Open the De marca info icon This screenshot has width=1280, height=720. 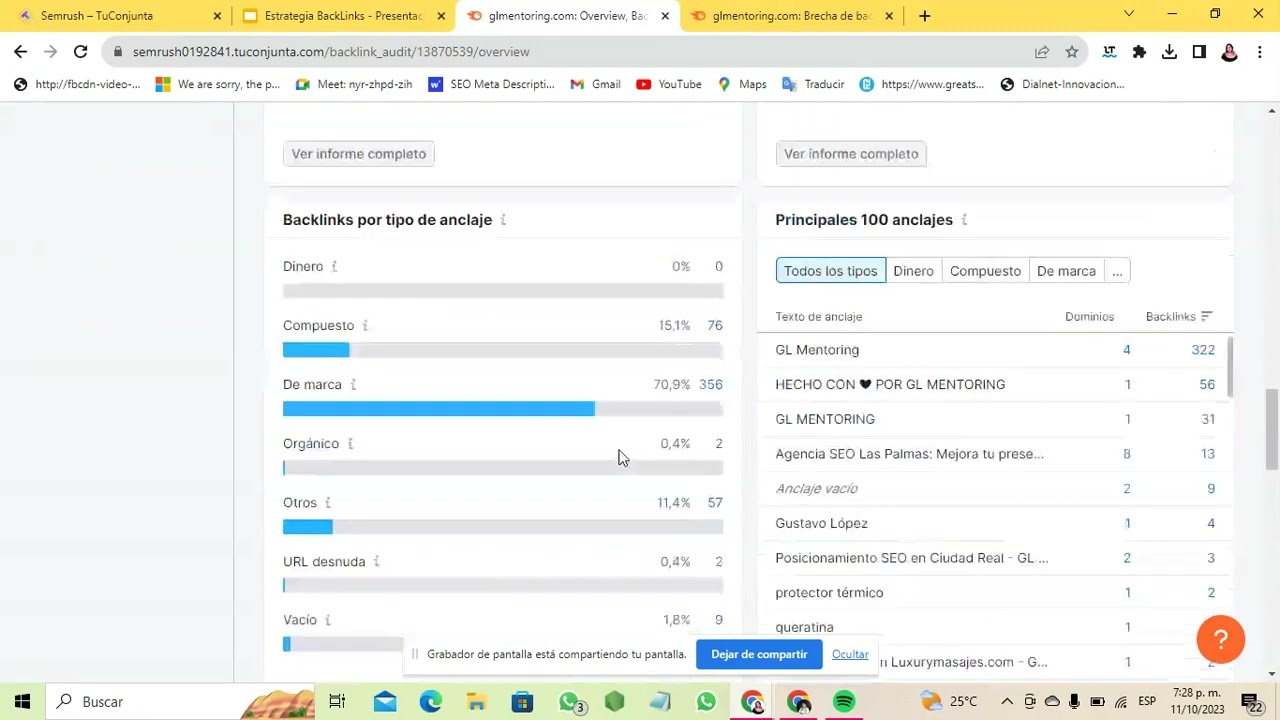pyautogui.click(x=353, y=385)
